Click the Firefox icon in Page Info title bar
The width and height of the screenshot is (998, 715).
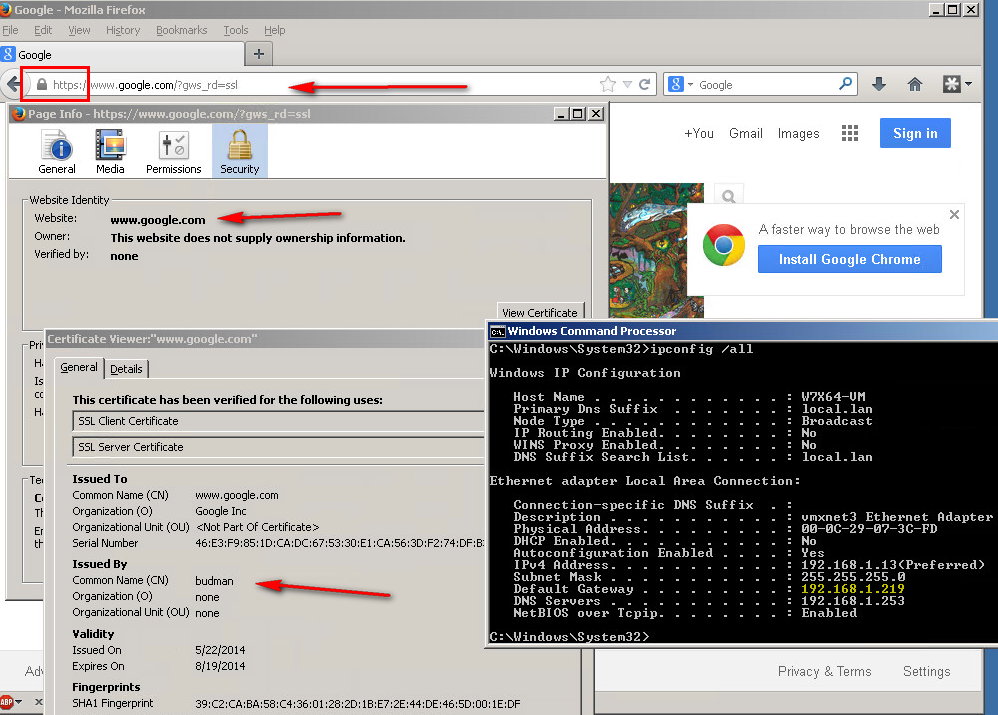pos(18,114)
